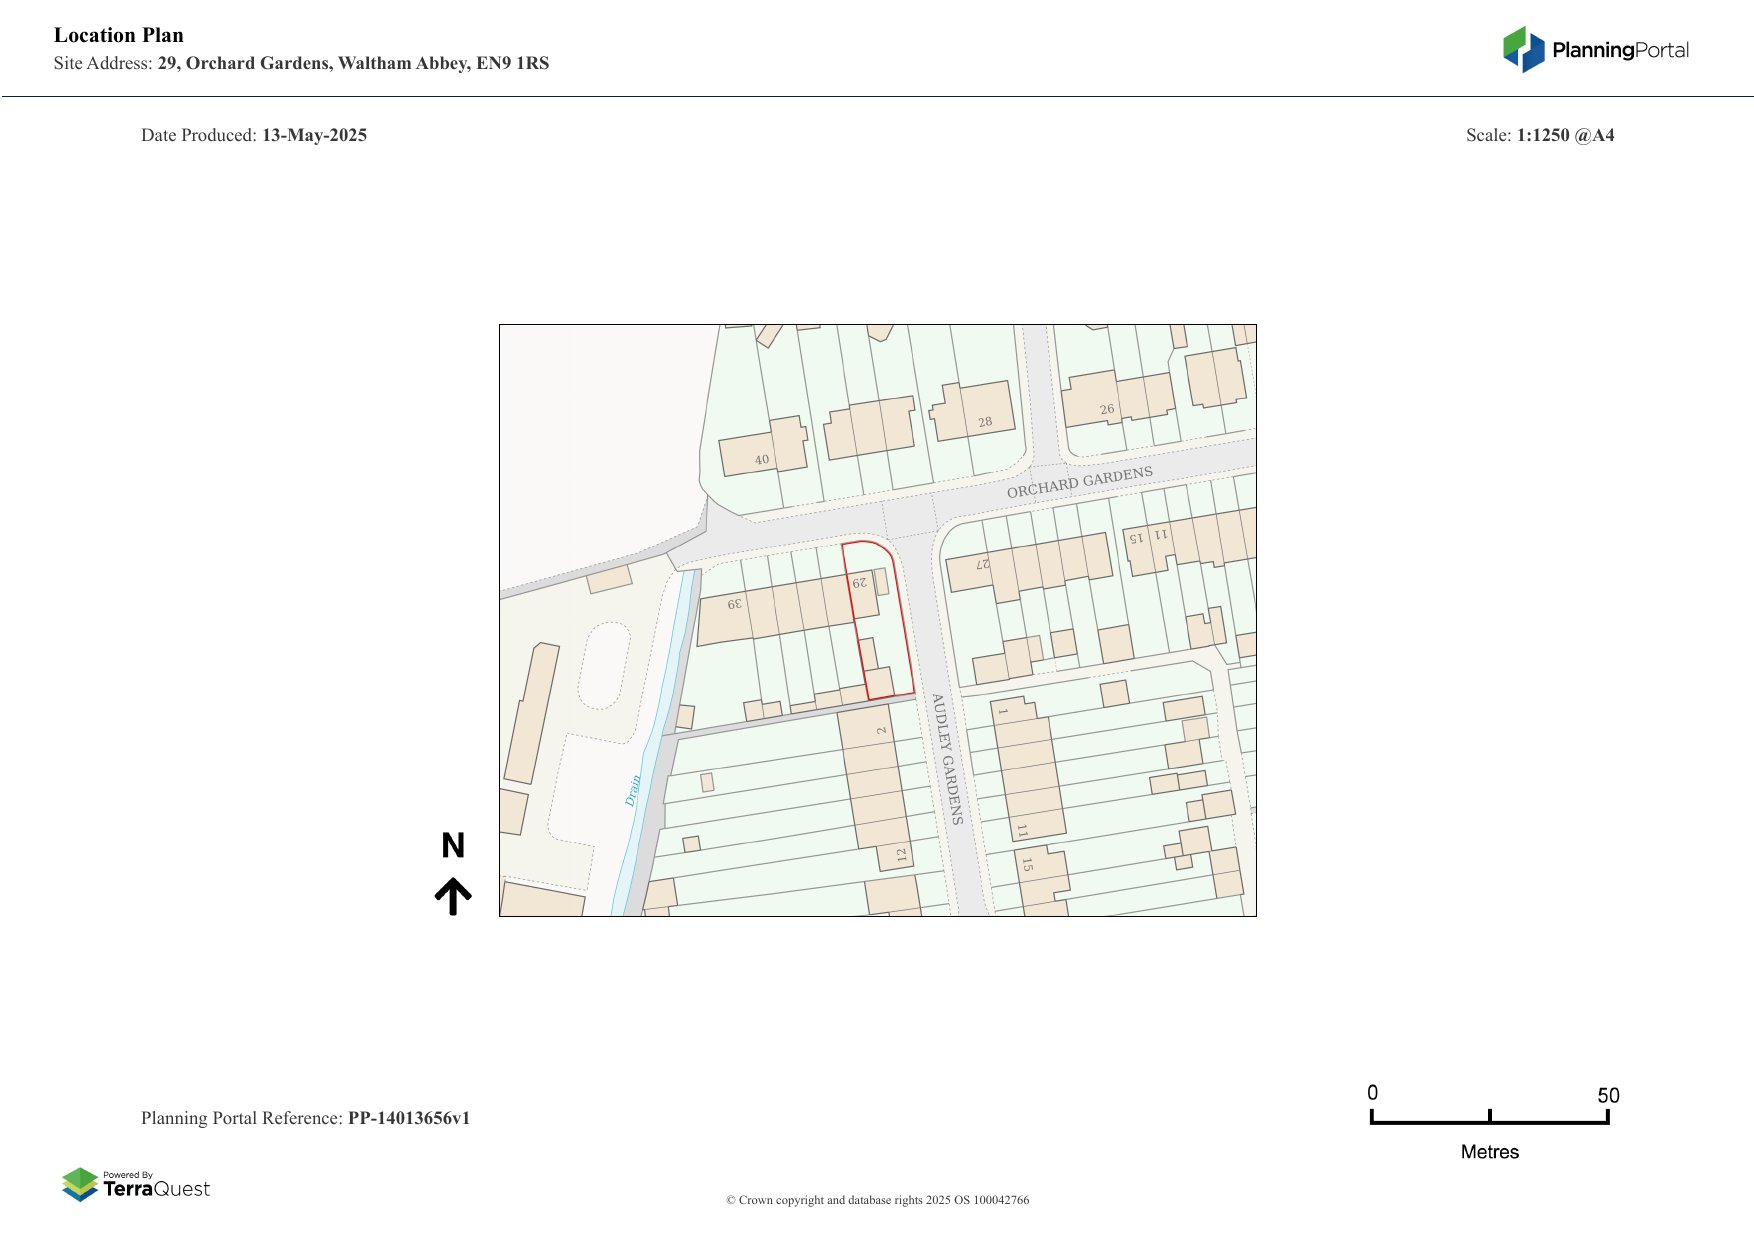This screenshot has height=1241, width=1754.
Task: Click the ORCHARD GARDENS street label
Action: tap(1079, 482)
